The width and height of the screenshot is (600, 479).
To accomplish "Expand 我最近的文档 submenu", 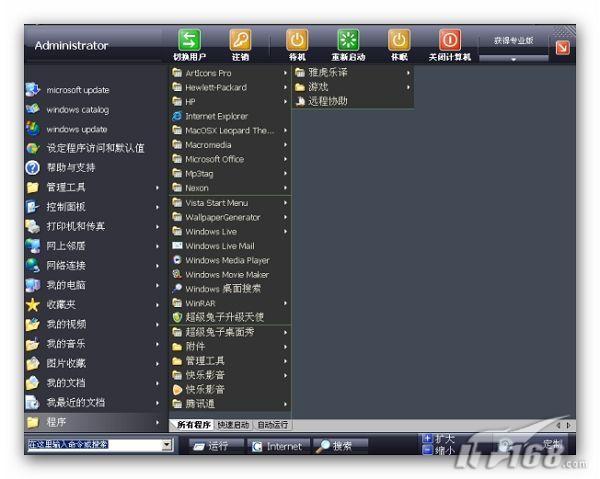I will (x=157, y=403).
